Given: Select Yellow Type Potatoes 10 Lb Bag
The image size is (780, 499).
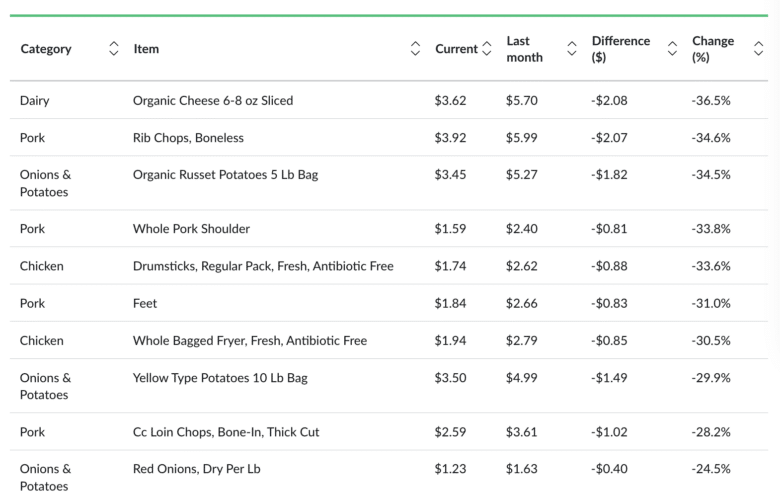Looking at the screenshot, I should click(x=220, y=377).
